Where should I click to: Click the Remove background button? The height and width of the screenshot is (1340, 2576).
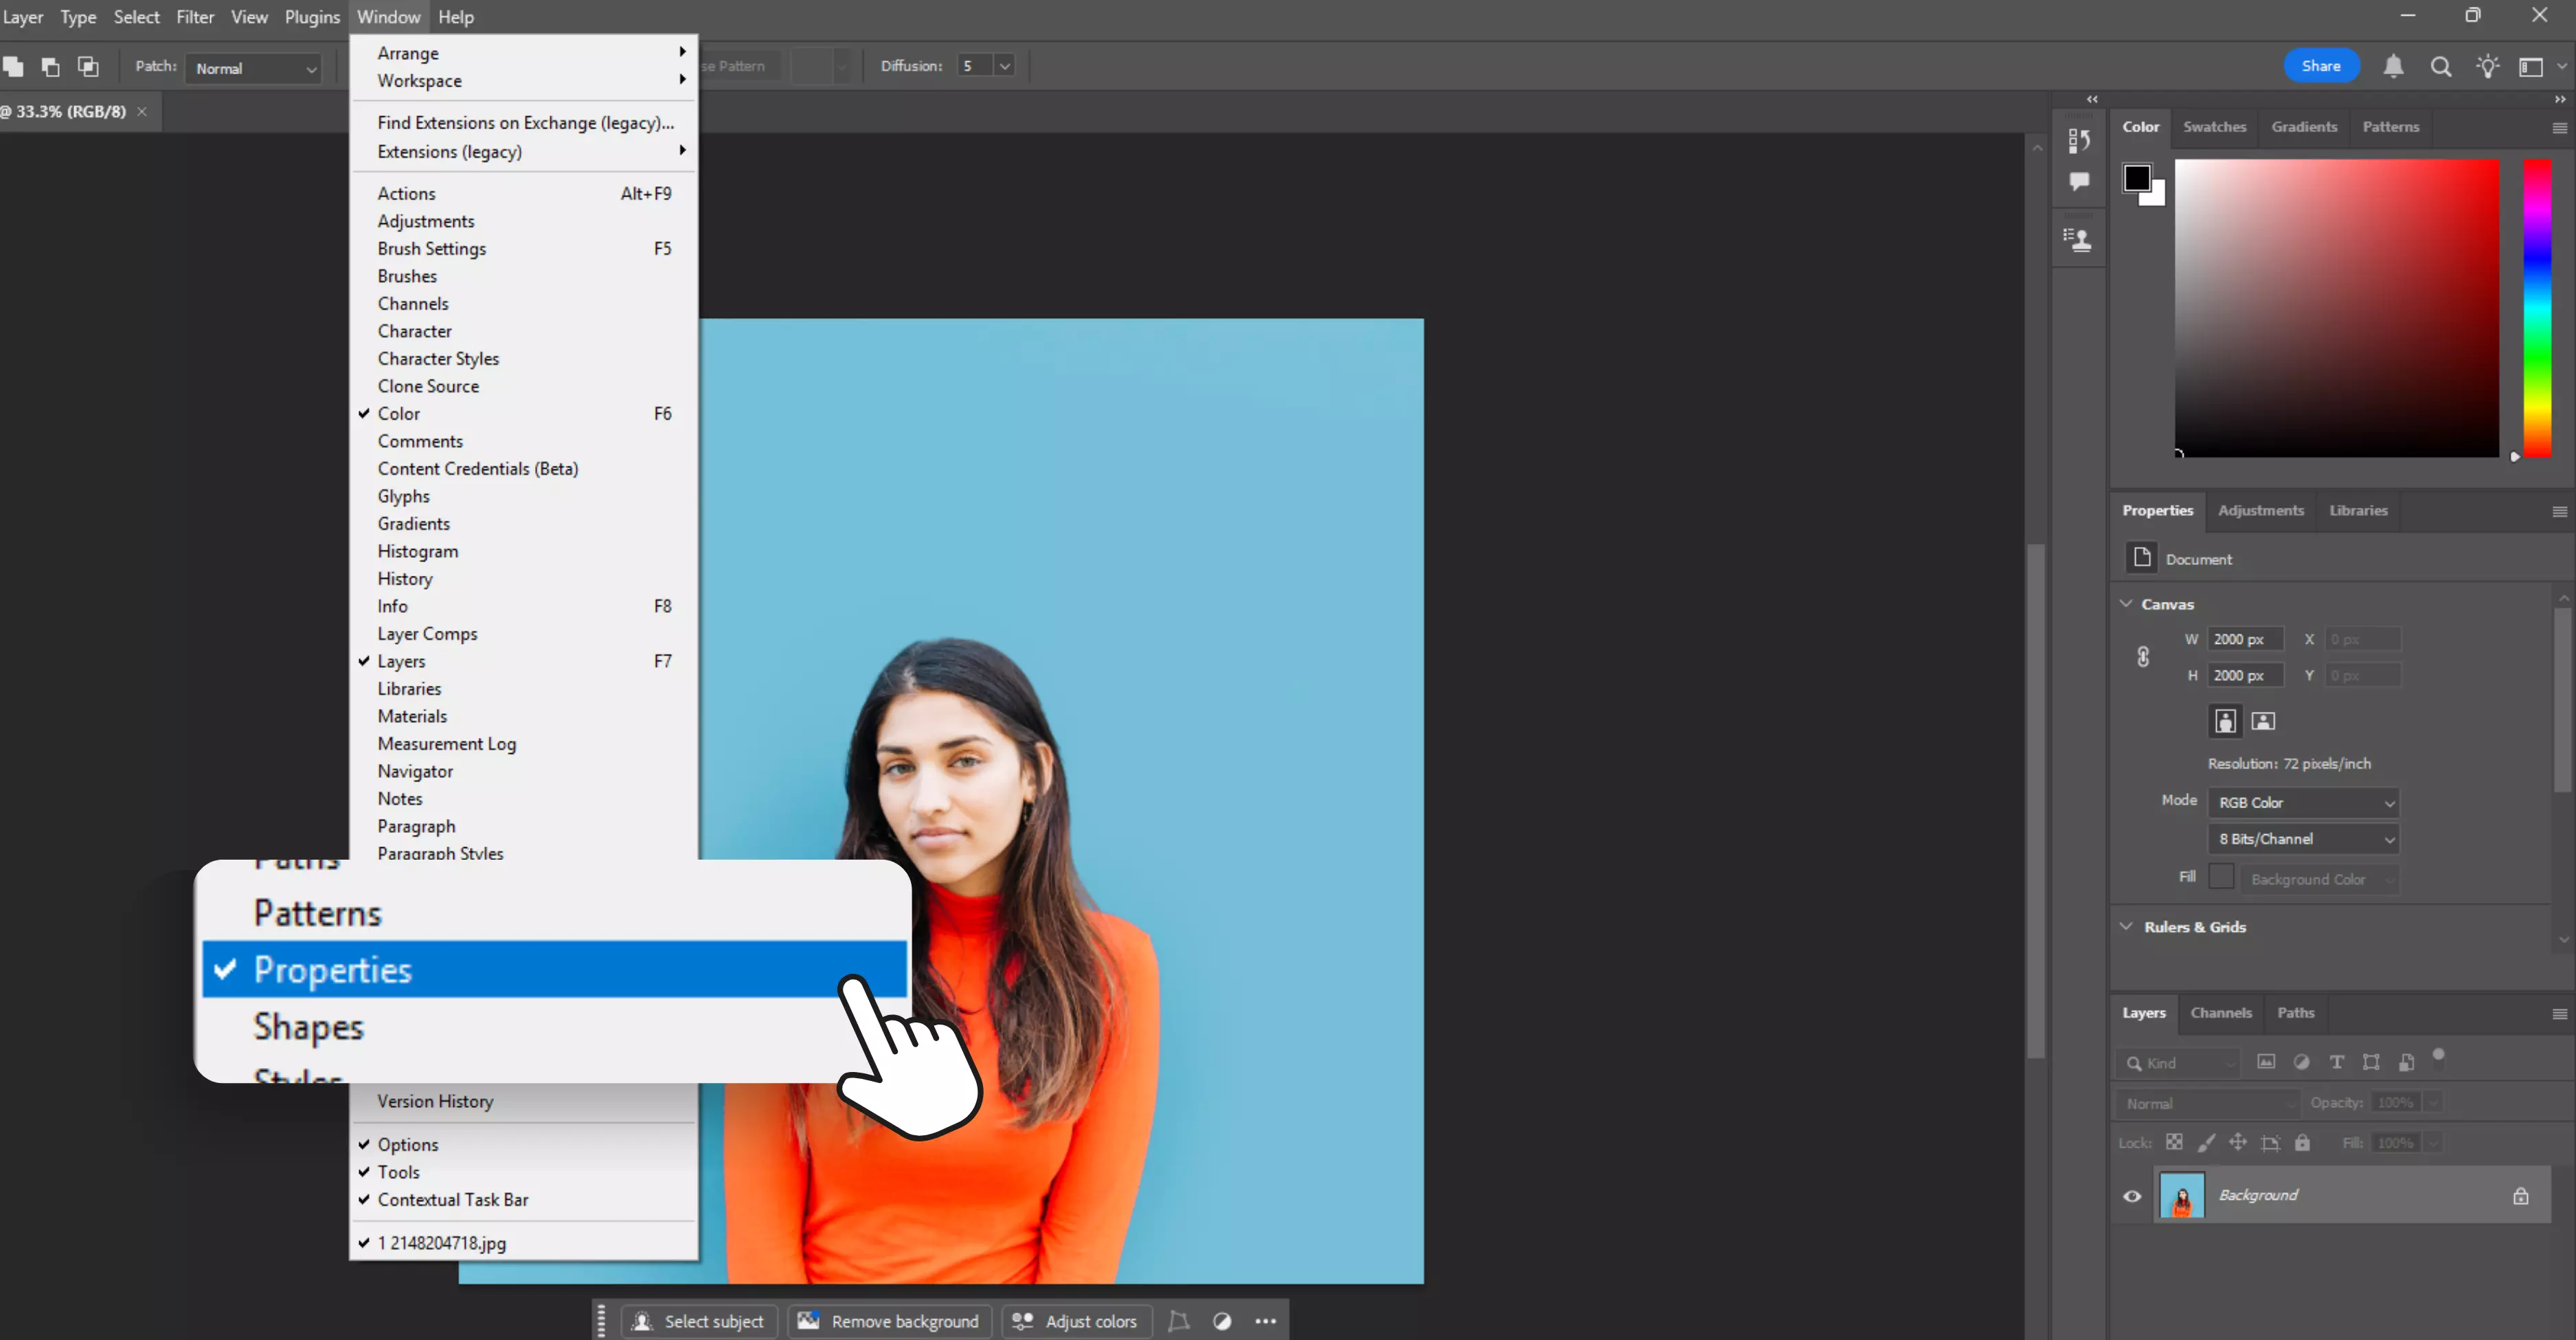(889, 1320)
